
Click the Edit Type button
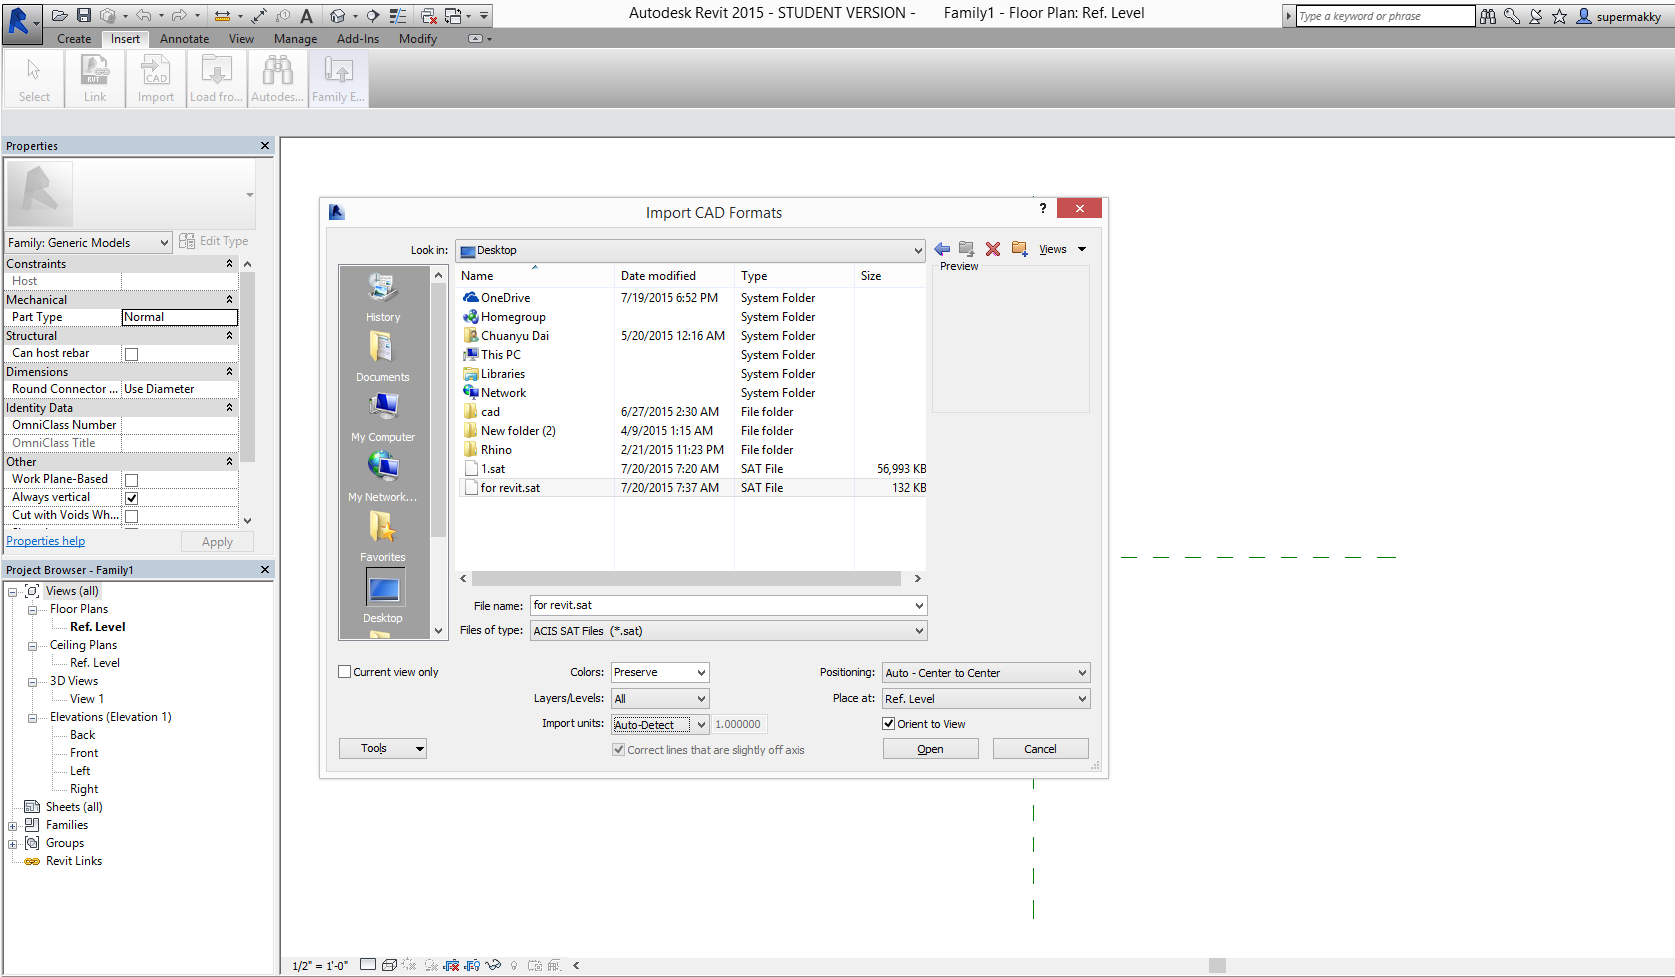(214, 241)
